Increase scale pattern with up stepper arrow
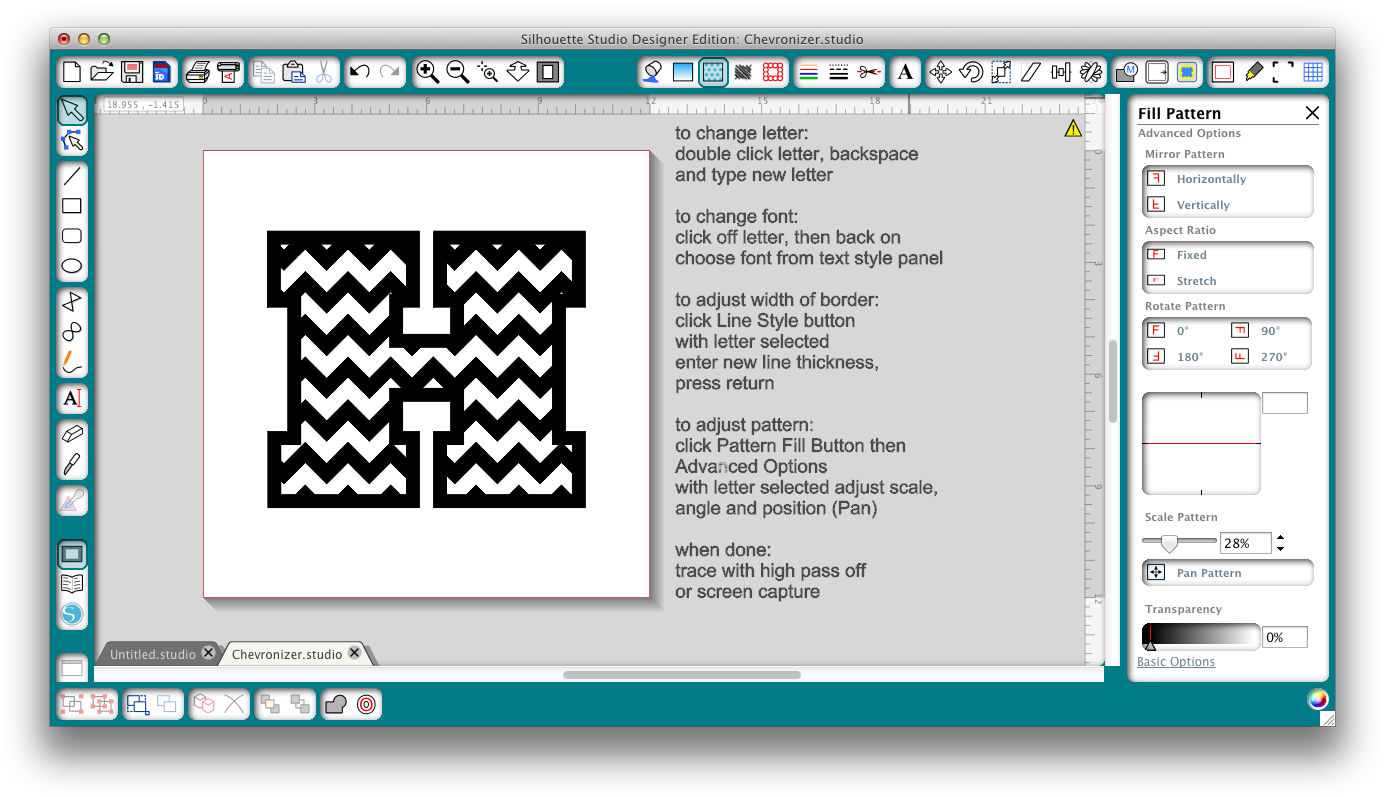This screenshot has height=797, width=1384. pos(1281,538)
